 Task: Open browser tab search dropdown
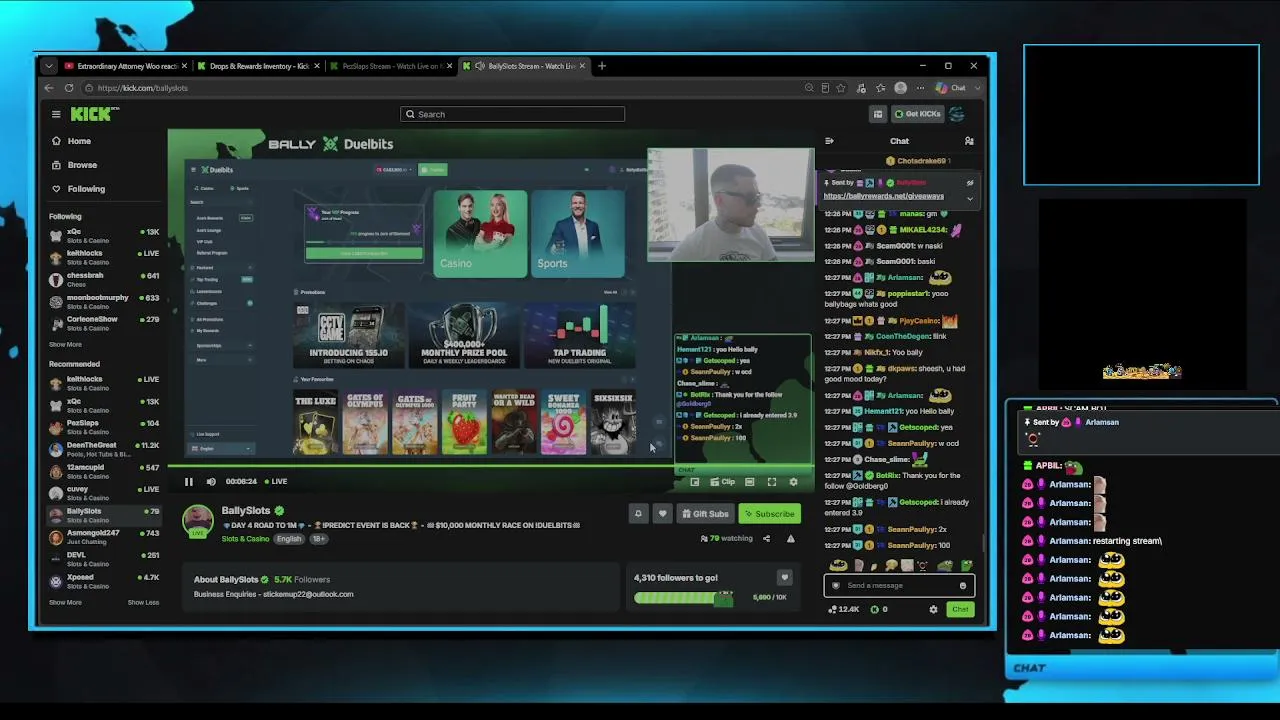[x=48, y=66]
